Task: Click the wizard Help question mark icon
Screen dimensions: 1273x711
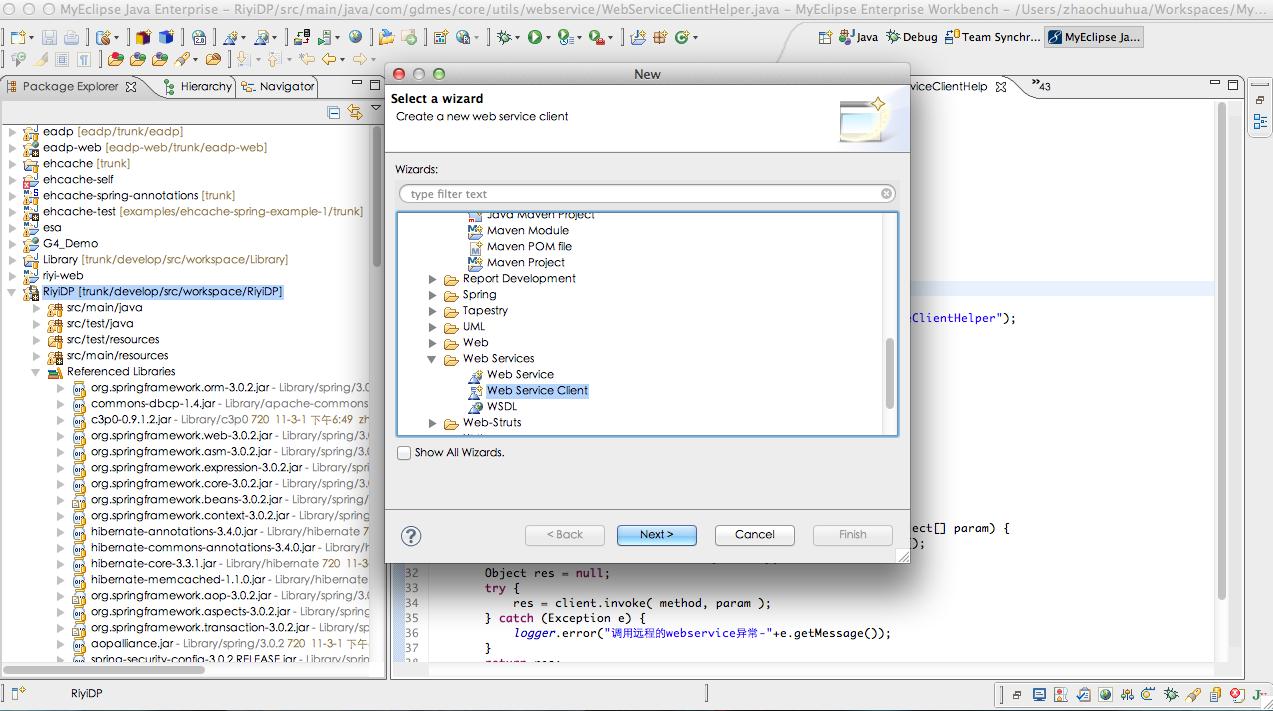Action: click(x=411, y=536)
